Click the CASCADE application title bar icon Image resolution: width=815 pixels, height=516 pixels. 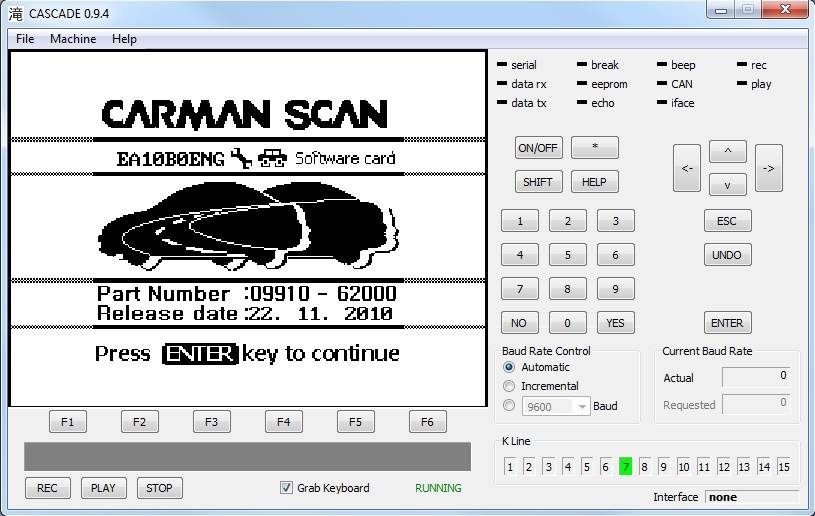(16, 14)
